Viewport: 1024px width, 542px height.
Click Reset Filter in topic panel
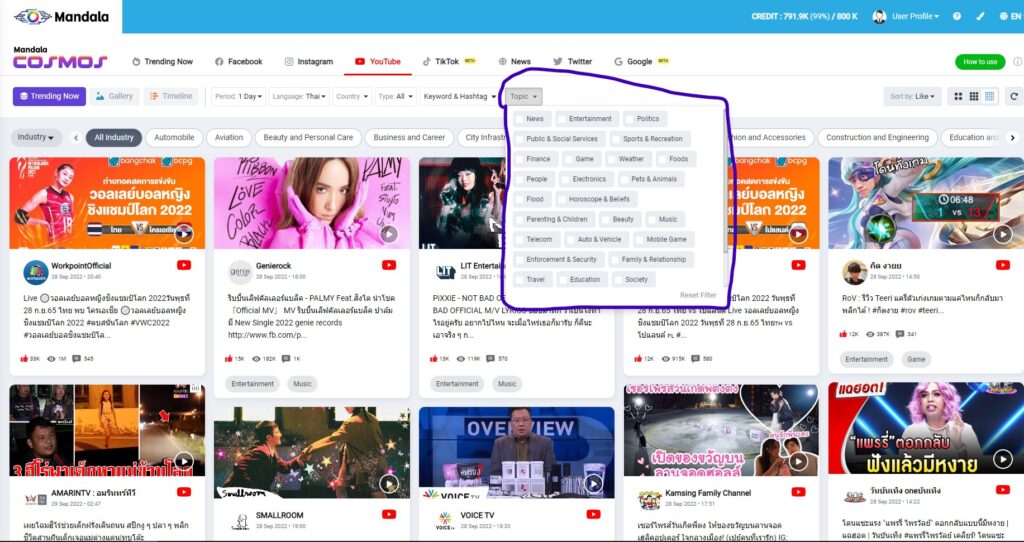coord(697,295)
